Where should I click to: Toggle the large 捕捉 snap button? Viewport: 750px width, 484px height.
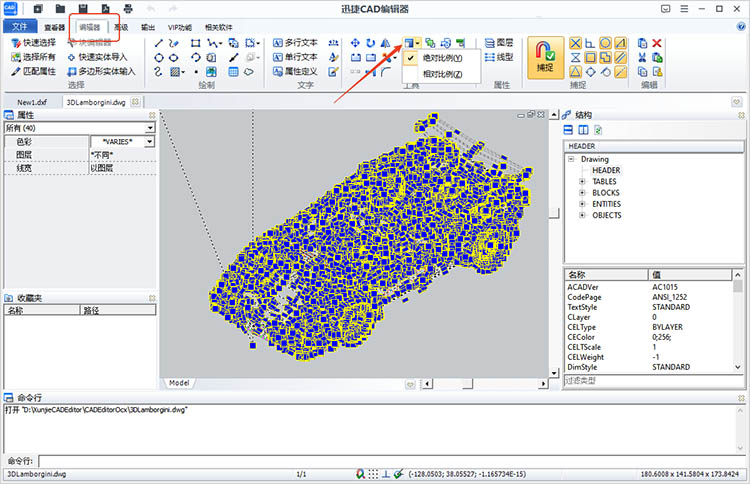pos(544,57)
